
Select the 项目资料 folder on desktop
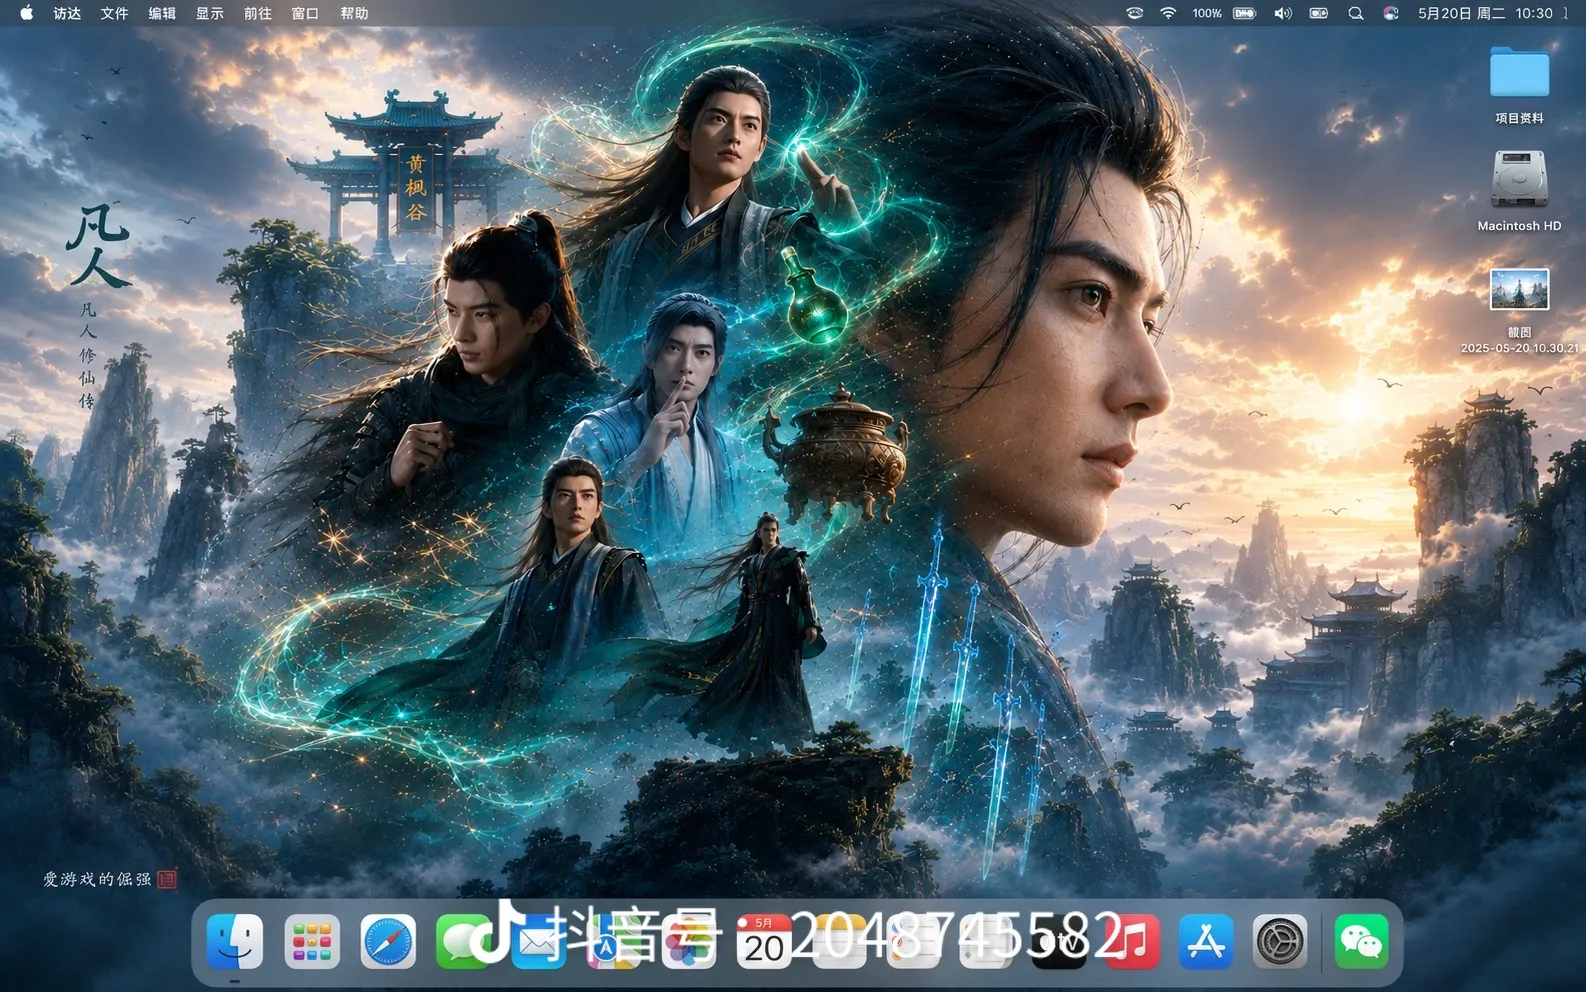click(x=1519, y=73)
